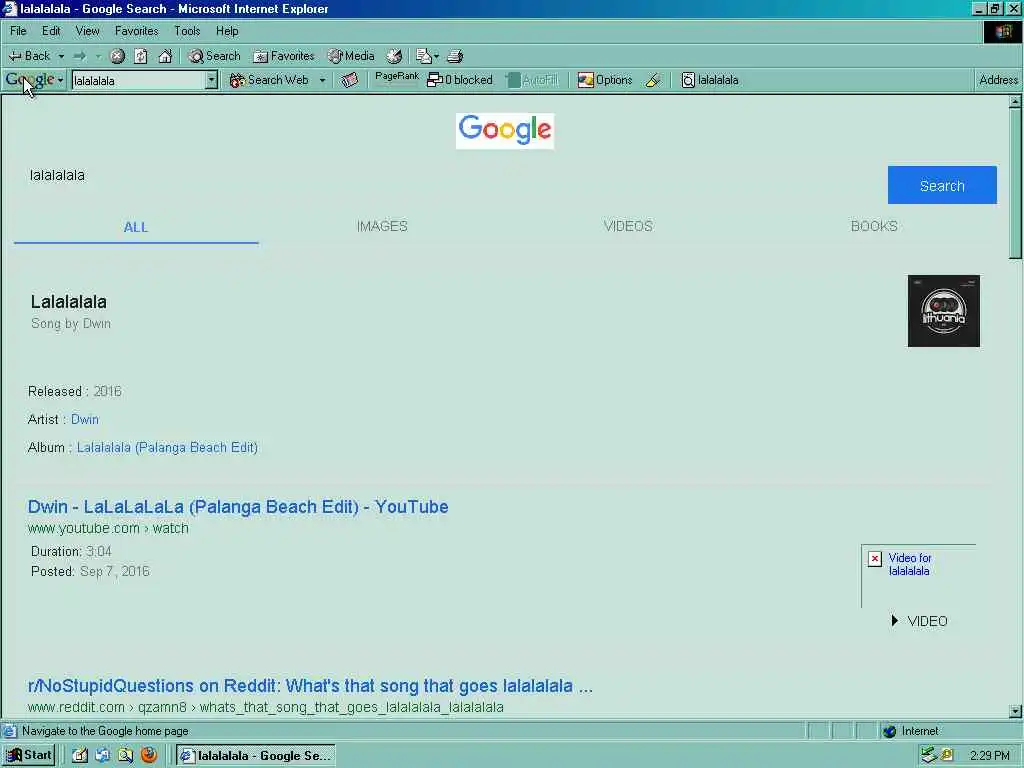
Task: Click the Stop loading icon
Action: tap(118, 56)
